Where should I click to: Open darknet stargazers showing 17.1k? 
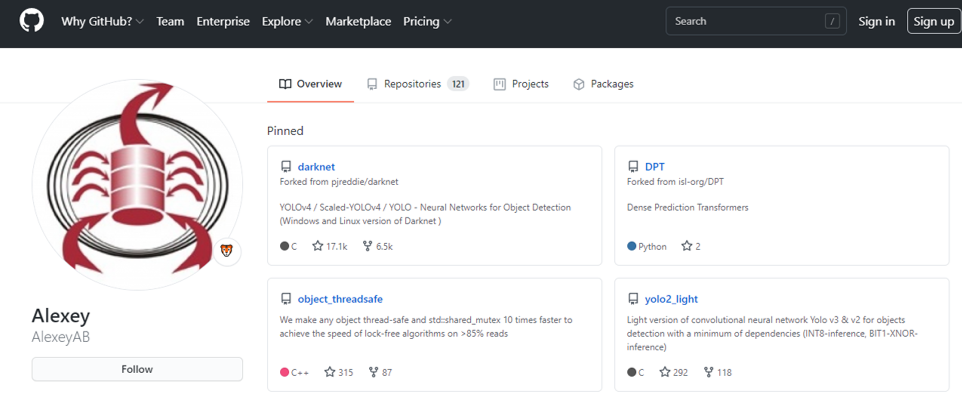[x=329, y=246]
